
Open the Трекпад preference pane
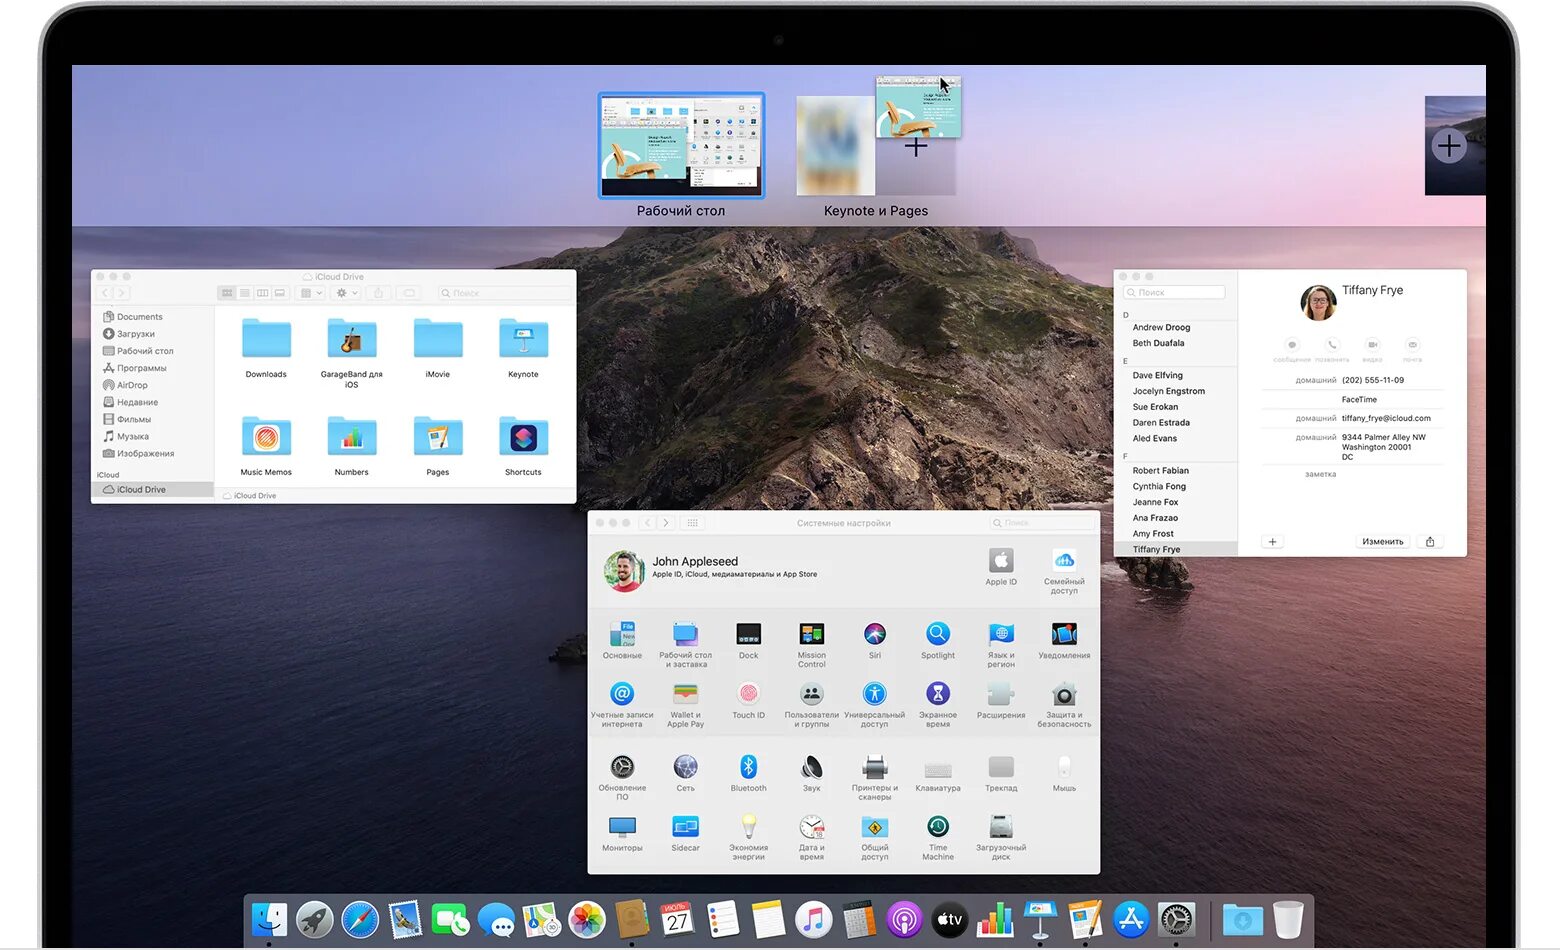1000,774
